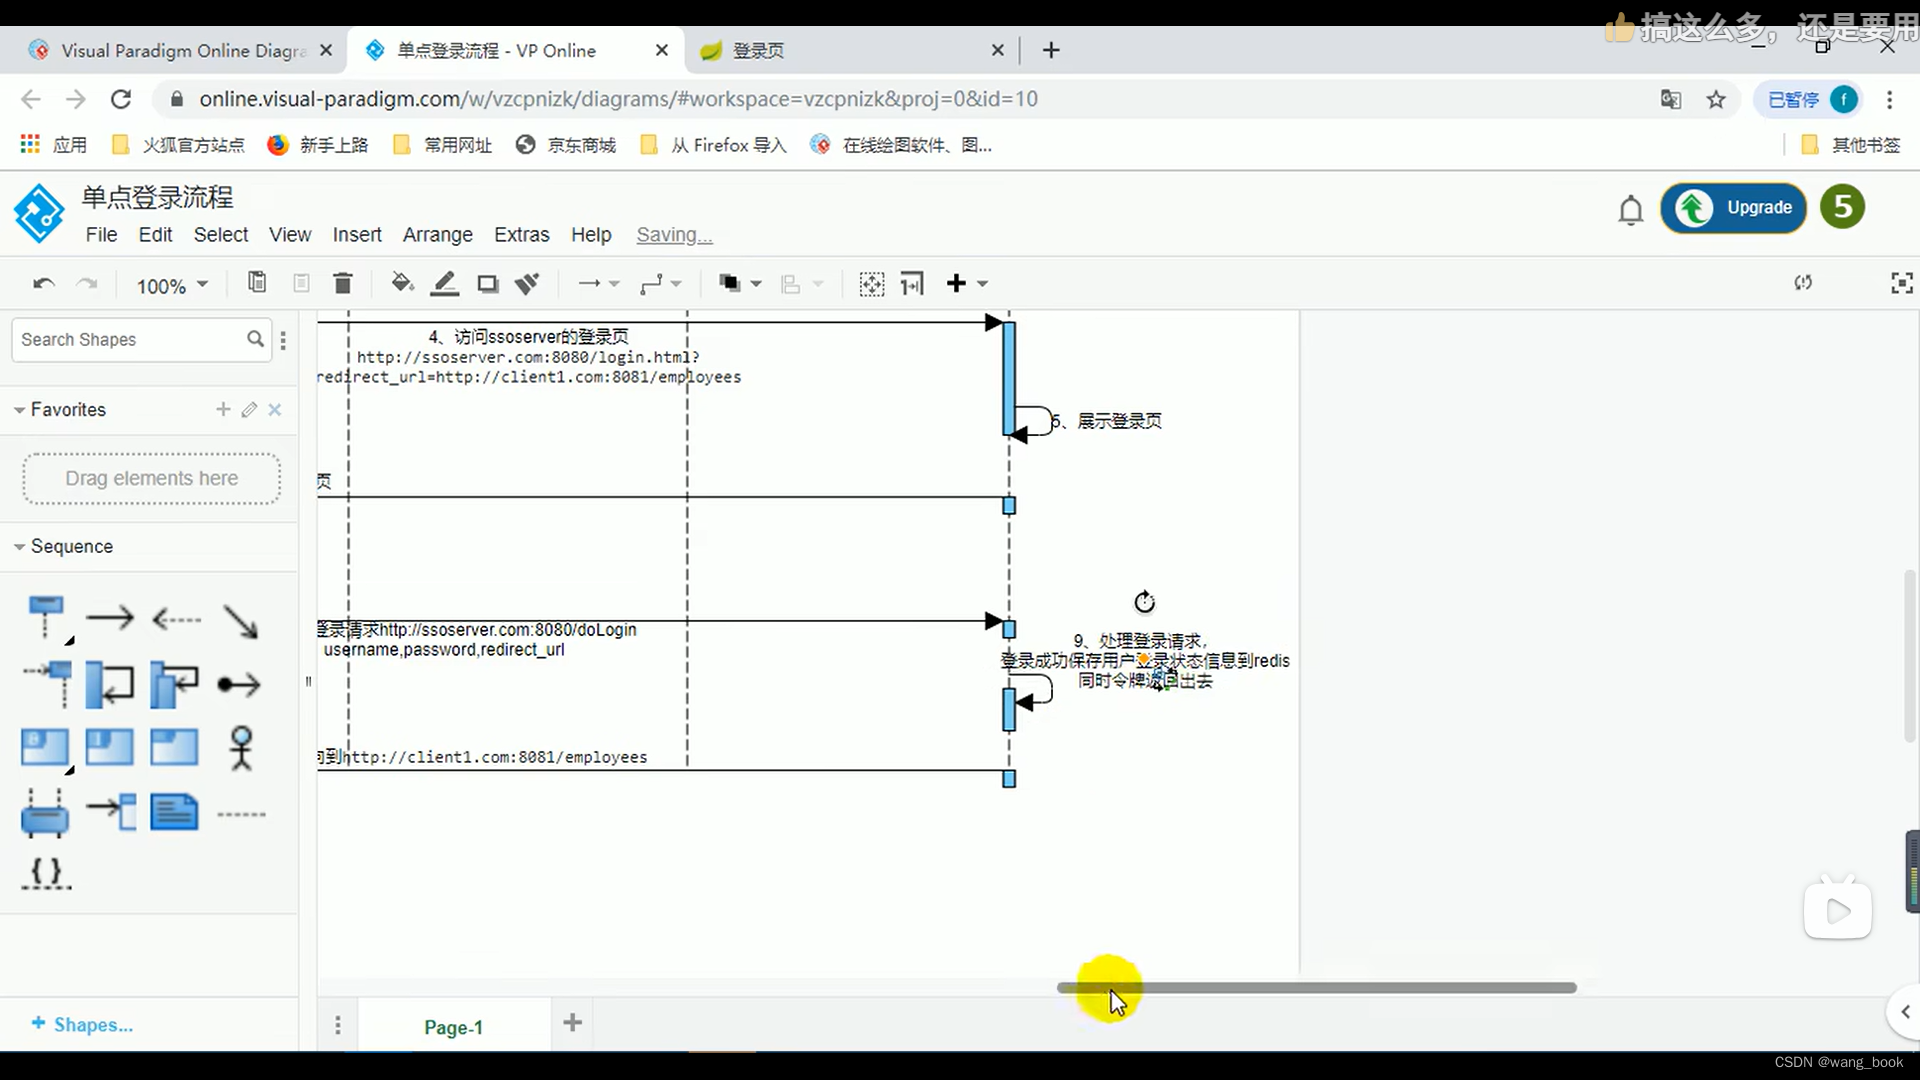Delete selection with the trash icon
This screenshot has height=1080, width=1920.
(343, 284)
